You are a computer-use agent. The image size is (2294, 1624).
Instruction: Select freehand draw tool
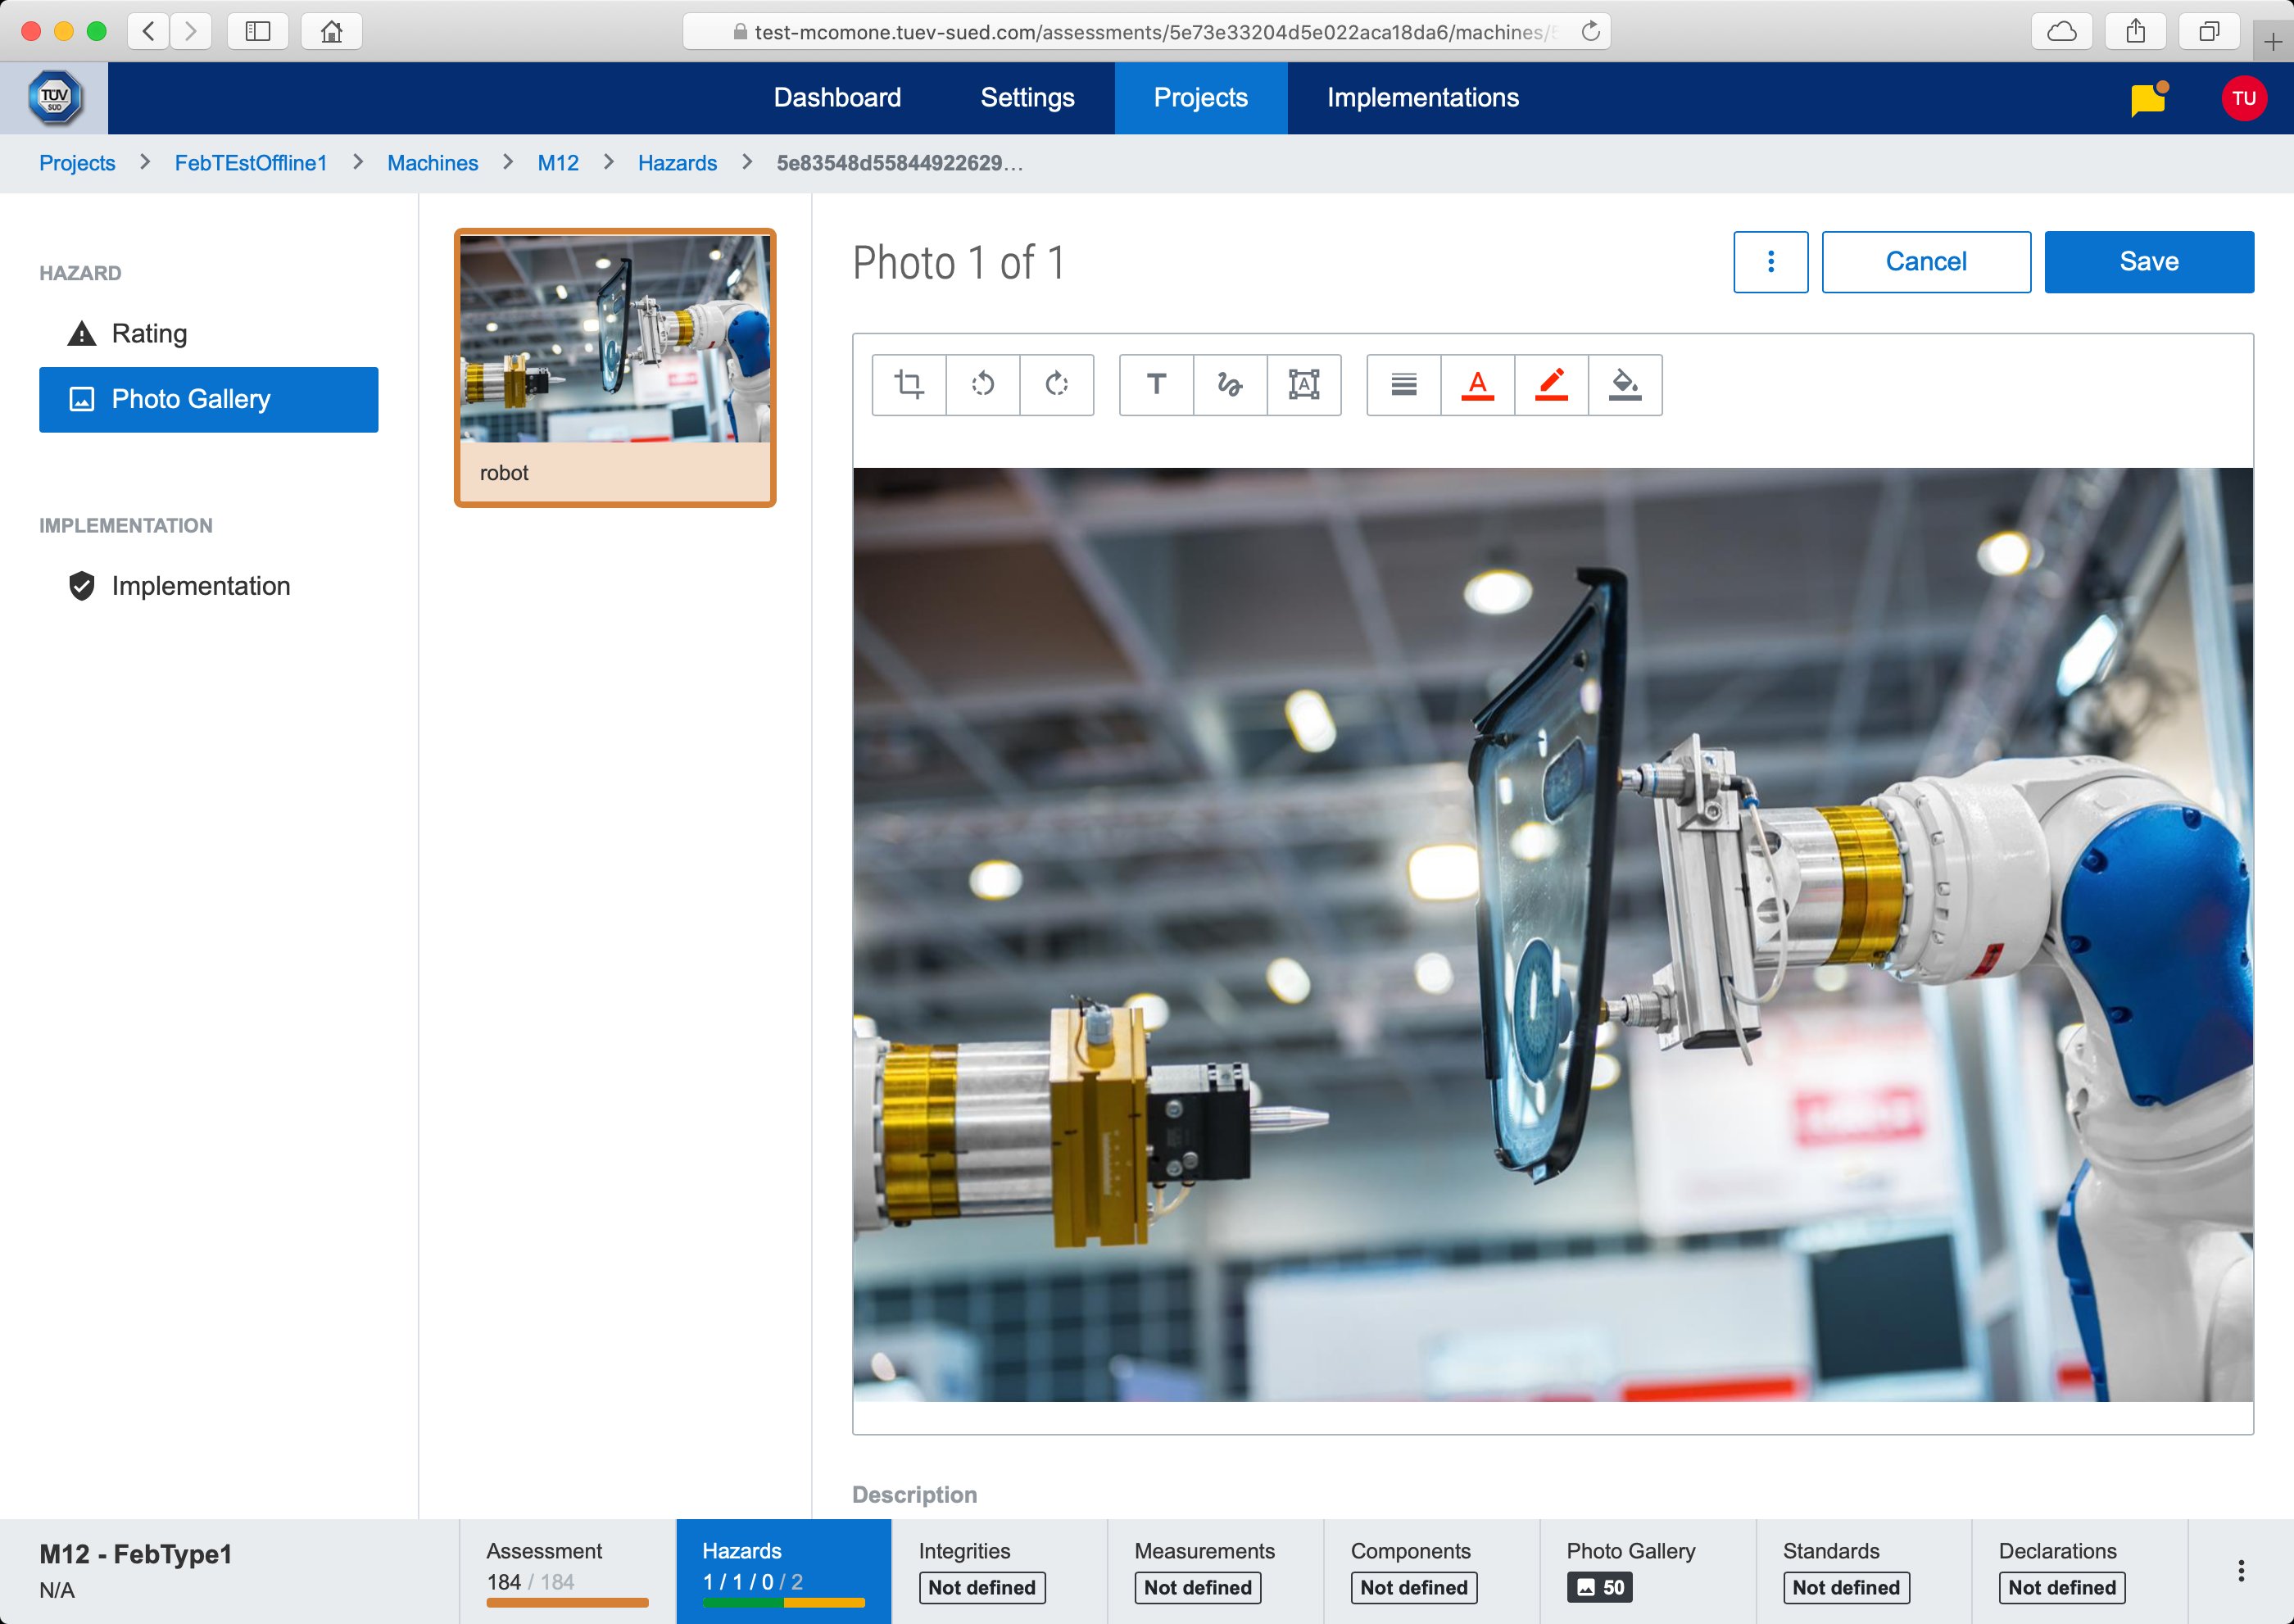coord(1229,384)
